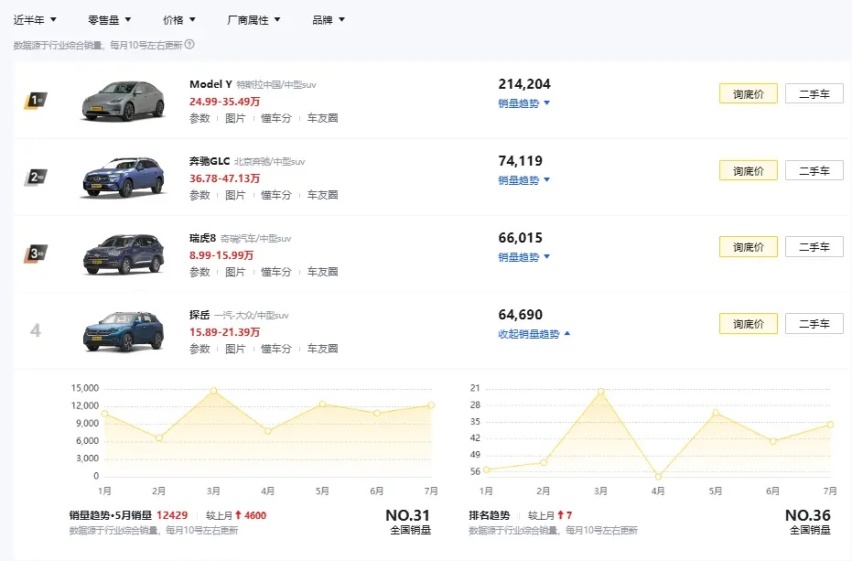Collapse 收起销量趋势 for 探岳
The image size is (852, 561).
(534, 334)
